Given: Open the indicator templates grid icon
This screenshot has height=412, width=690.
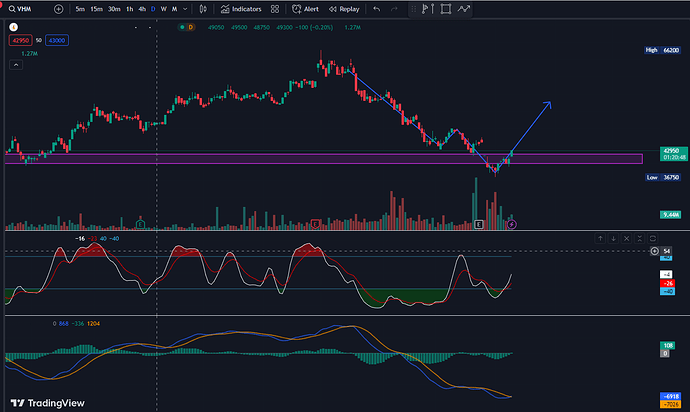Looking at the screenshot, I should coord(274,9).
